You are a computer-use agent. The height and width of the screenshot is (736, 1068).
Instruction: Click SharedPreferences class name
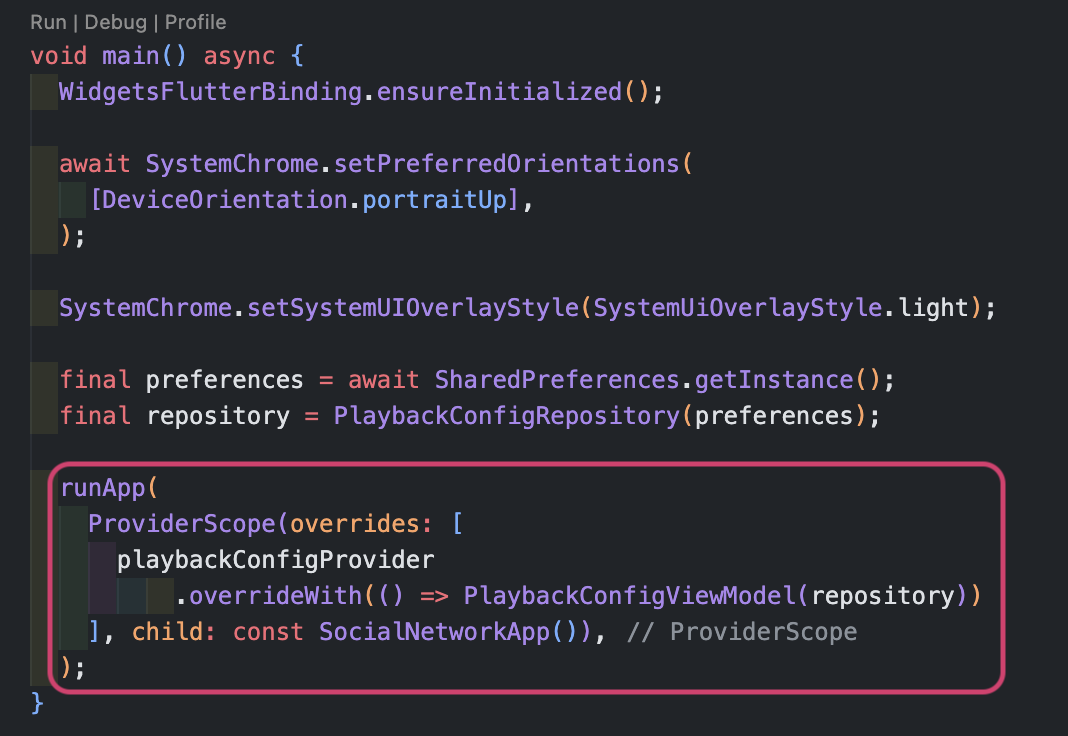click(557, 380)
